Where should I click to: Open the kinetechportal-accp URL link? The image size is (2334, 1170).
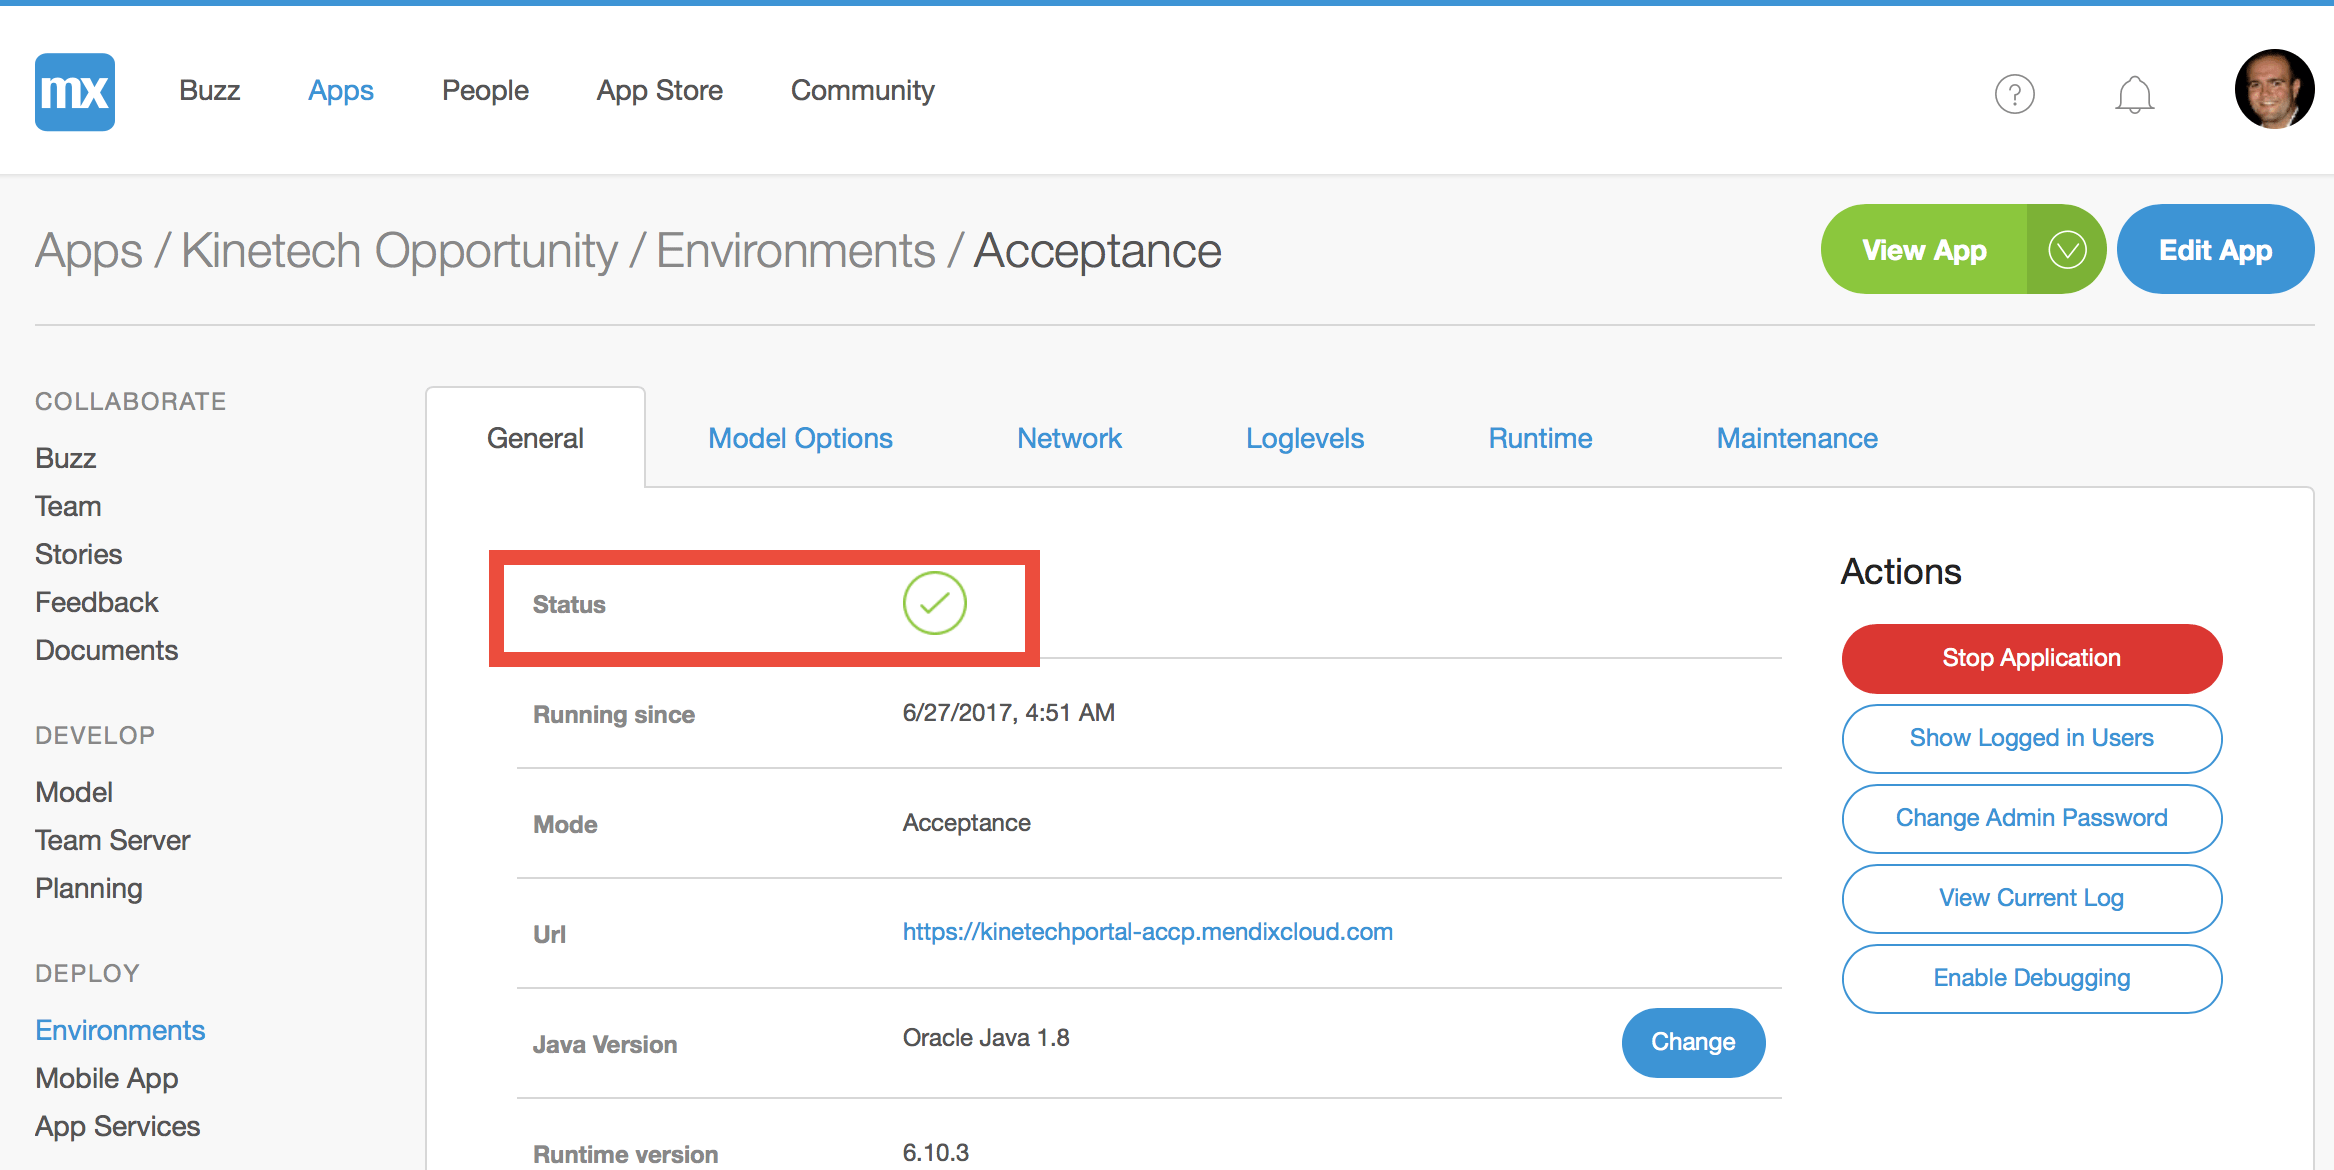coord(1147,931)
